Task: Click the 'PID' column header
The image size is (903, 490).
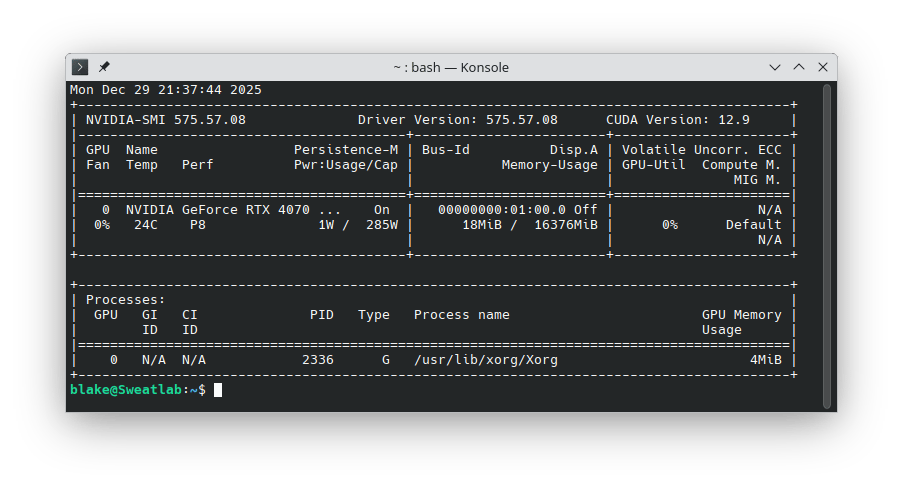Action: (322, 315)
